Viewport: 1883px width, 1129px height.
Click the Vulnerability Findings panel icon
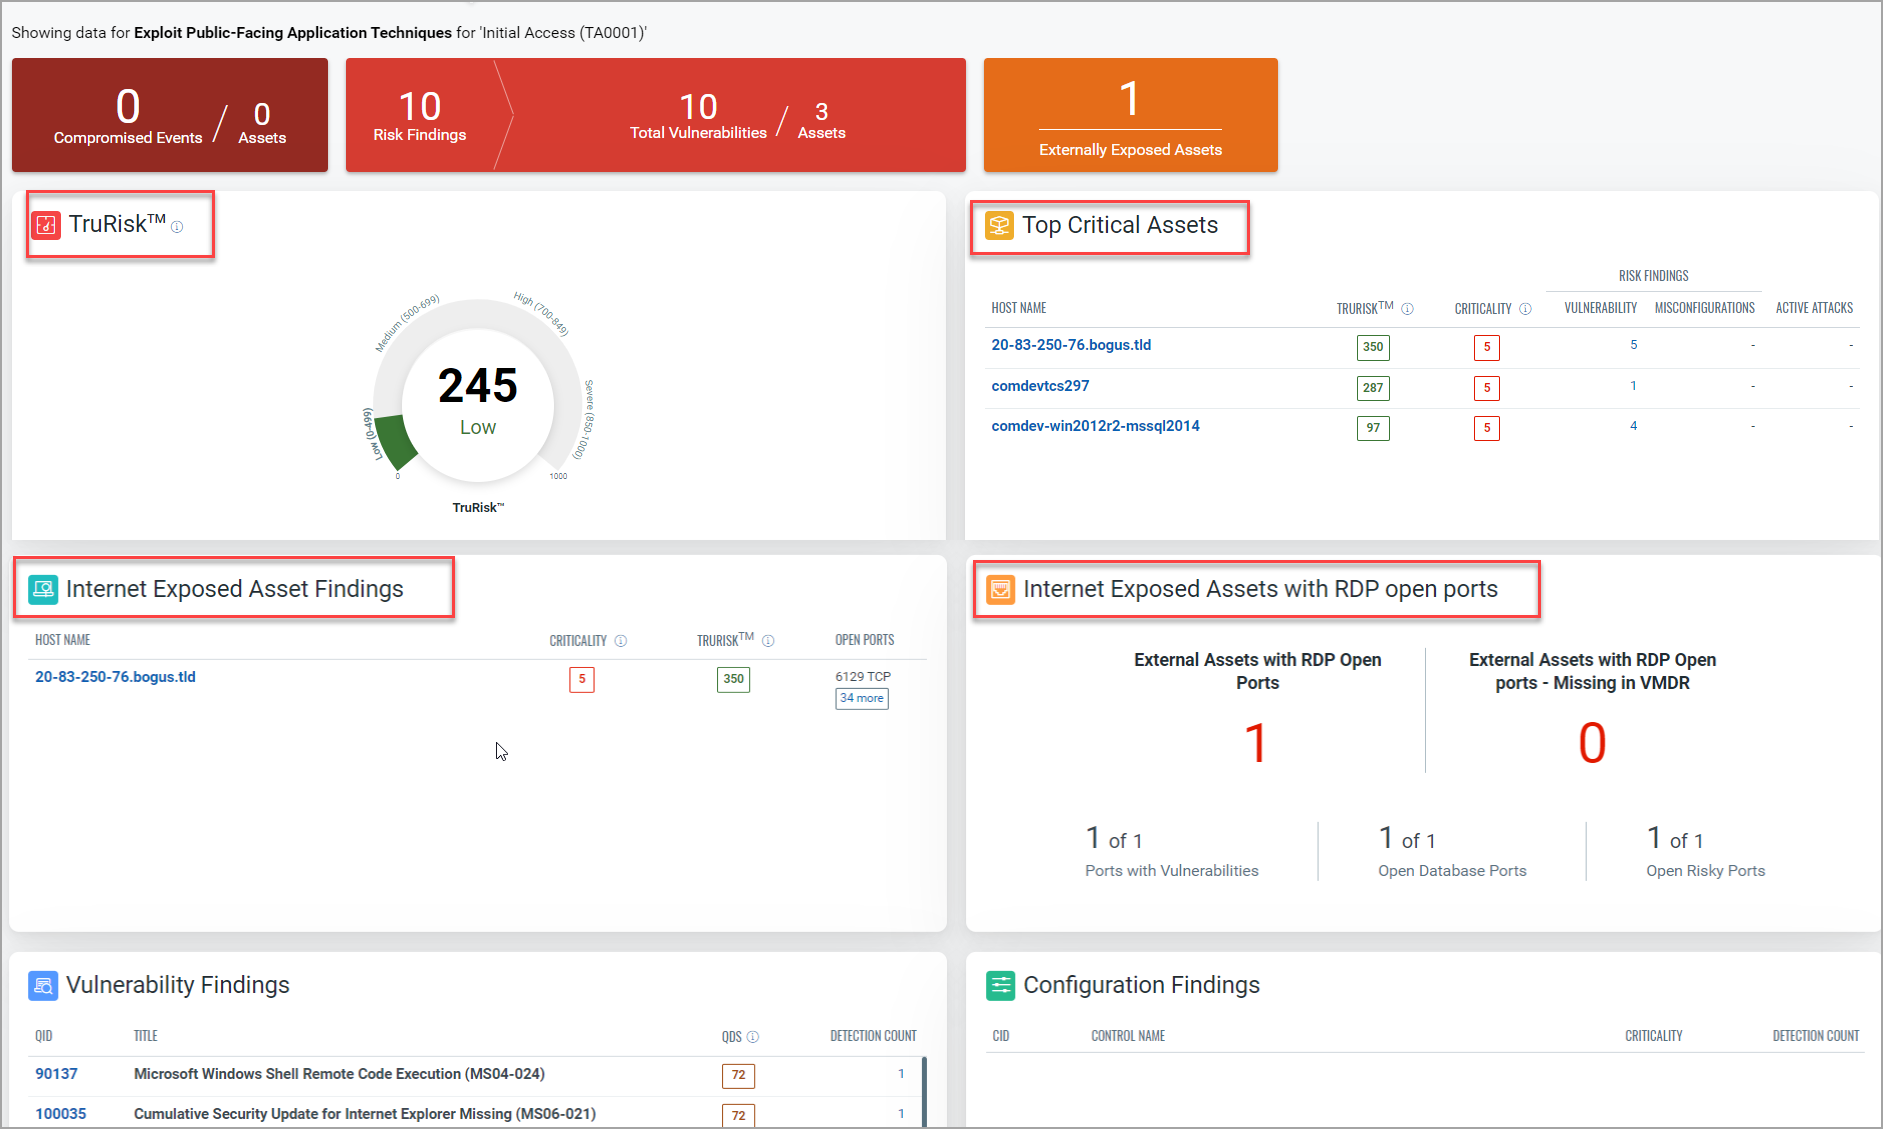(43, 985)
